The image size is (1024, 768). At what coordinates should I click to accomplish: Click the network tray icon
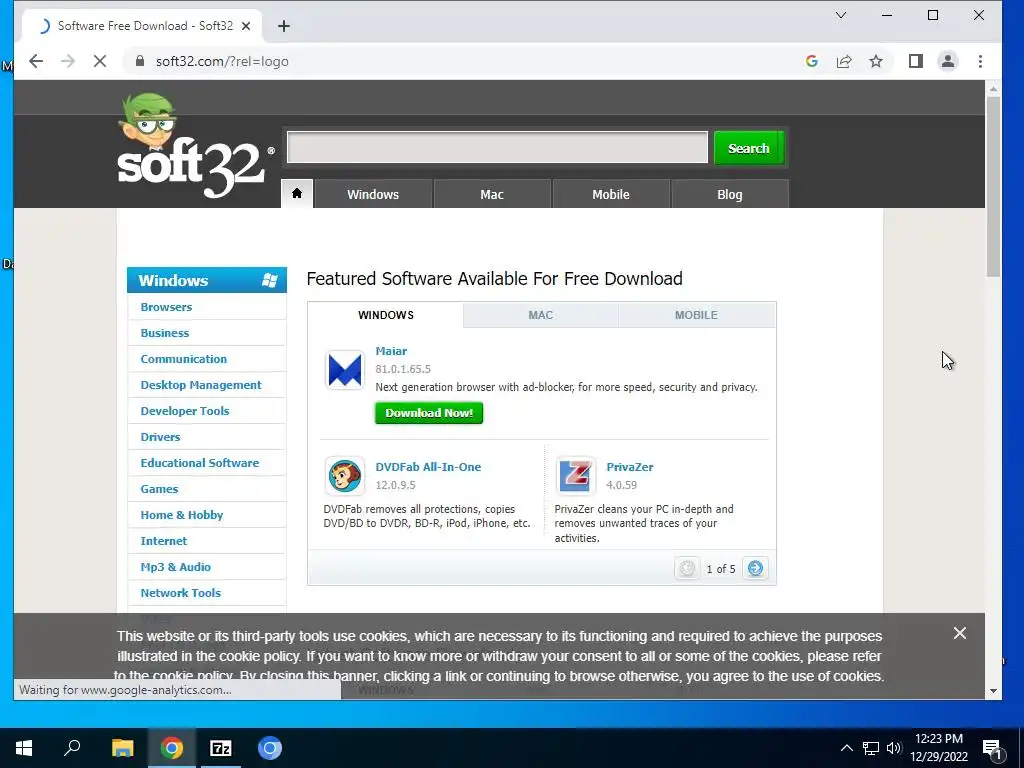pyautogui.click(x=871, y=748)
